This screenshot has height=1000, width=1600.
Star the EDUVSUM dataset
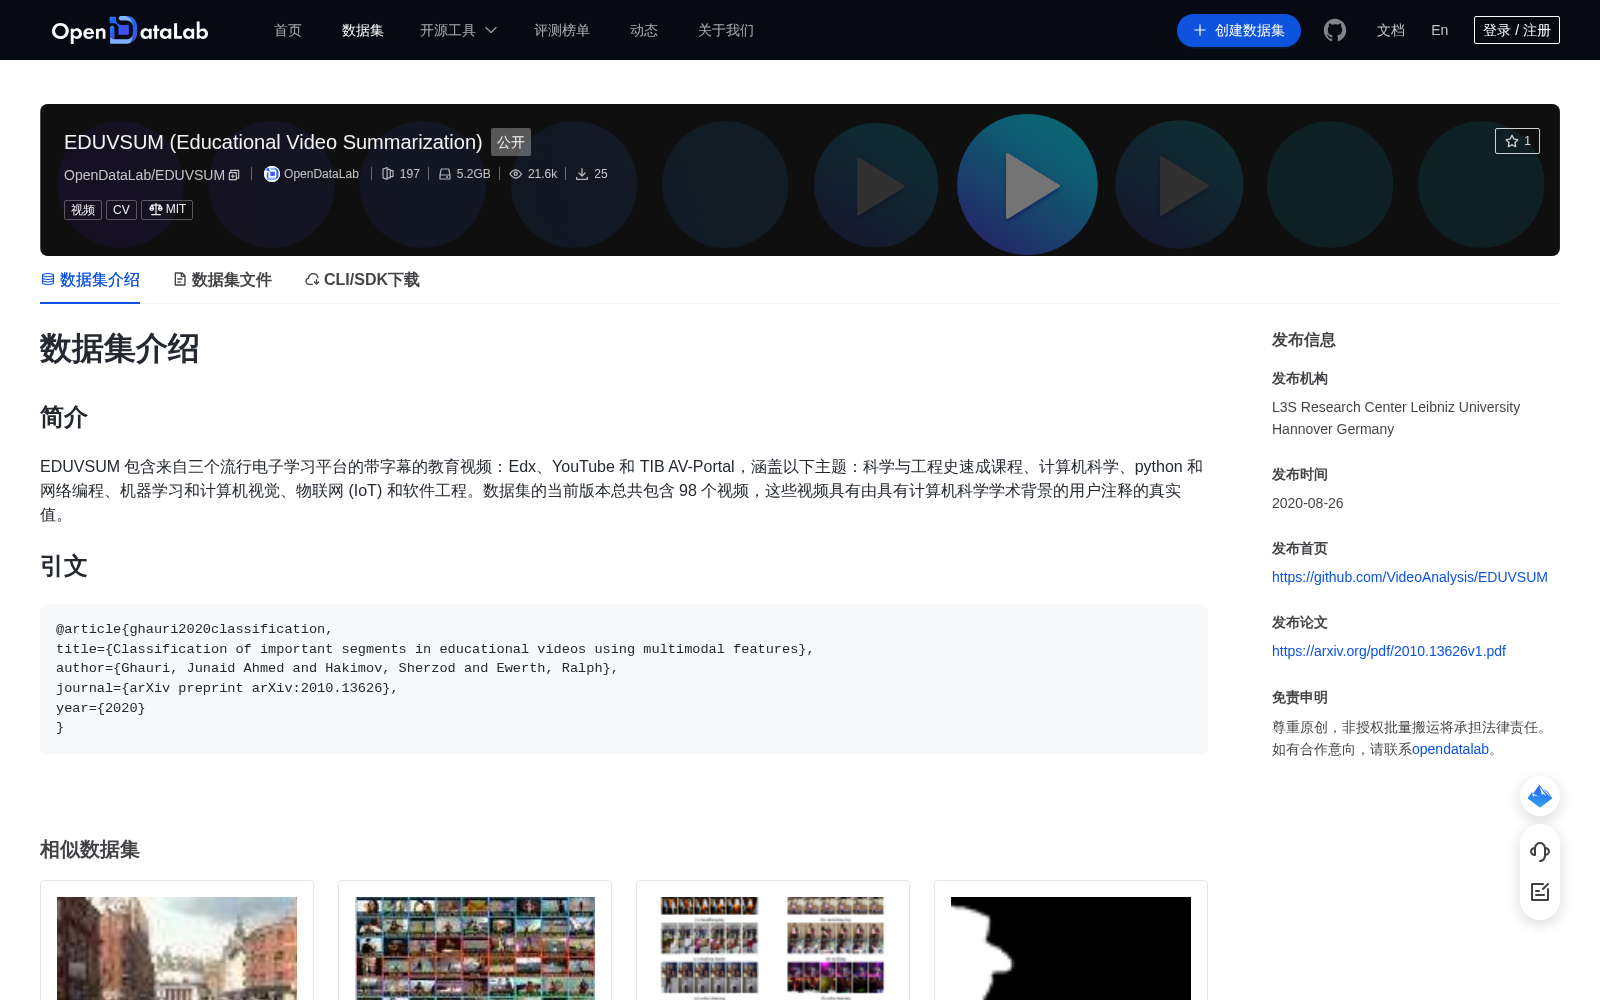[1517, 141]
